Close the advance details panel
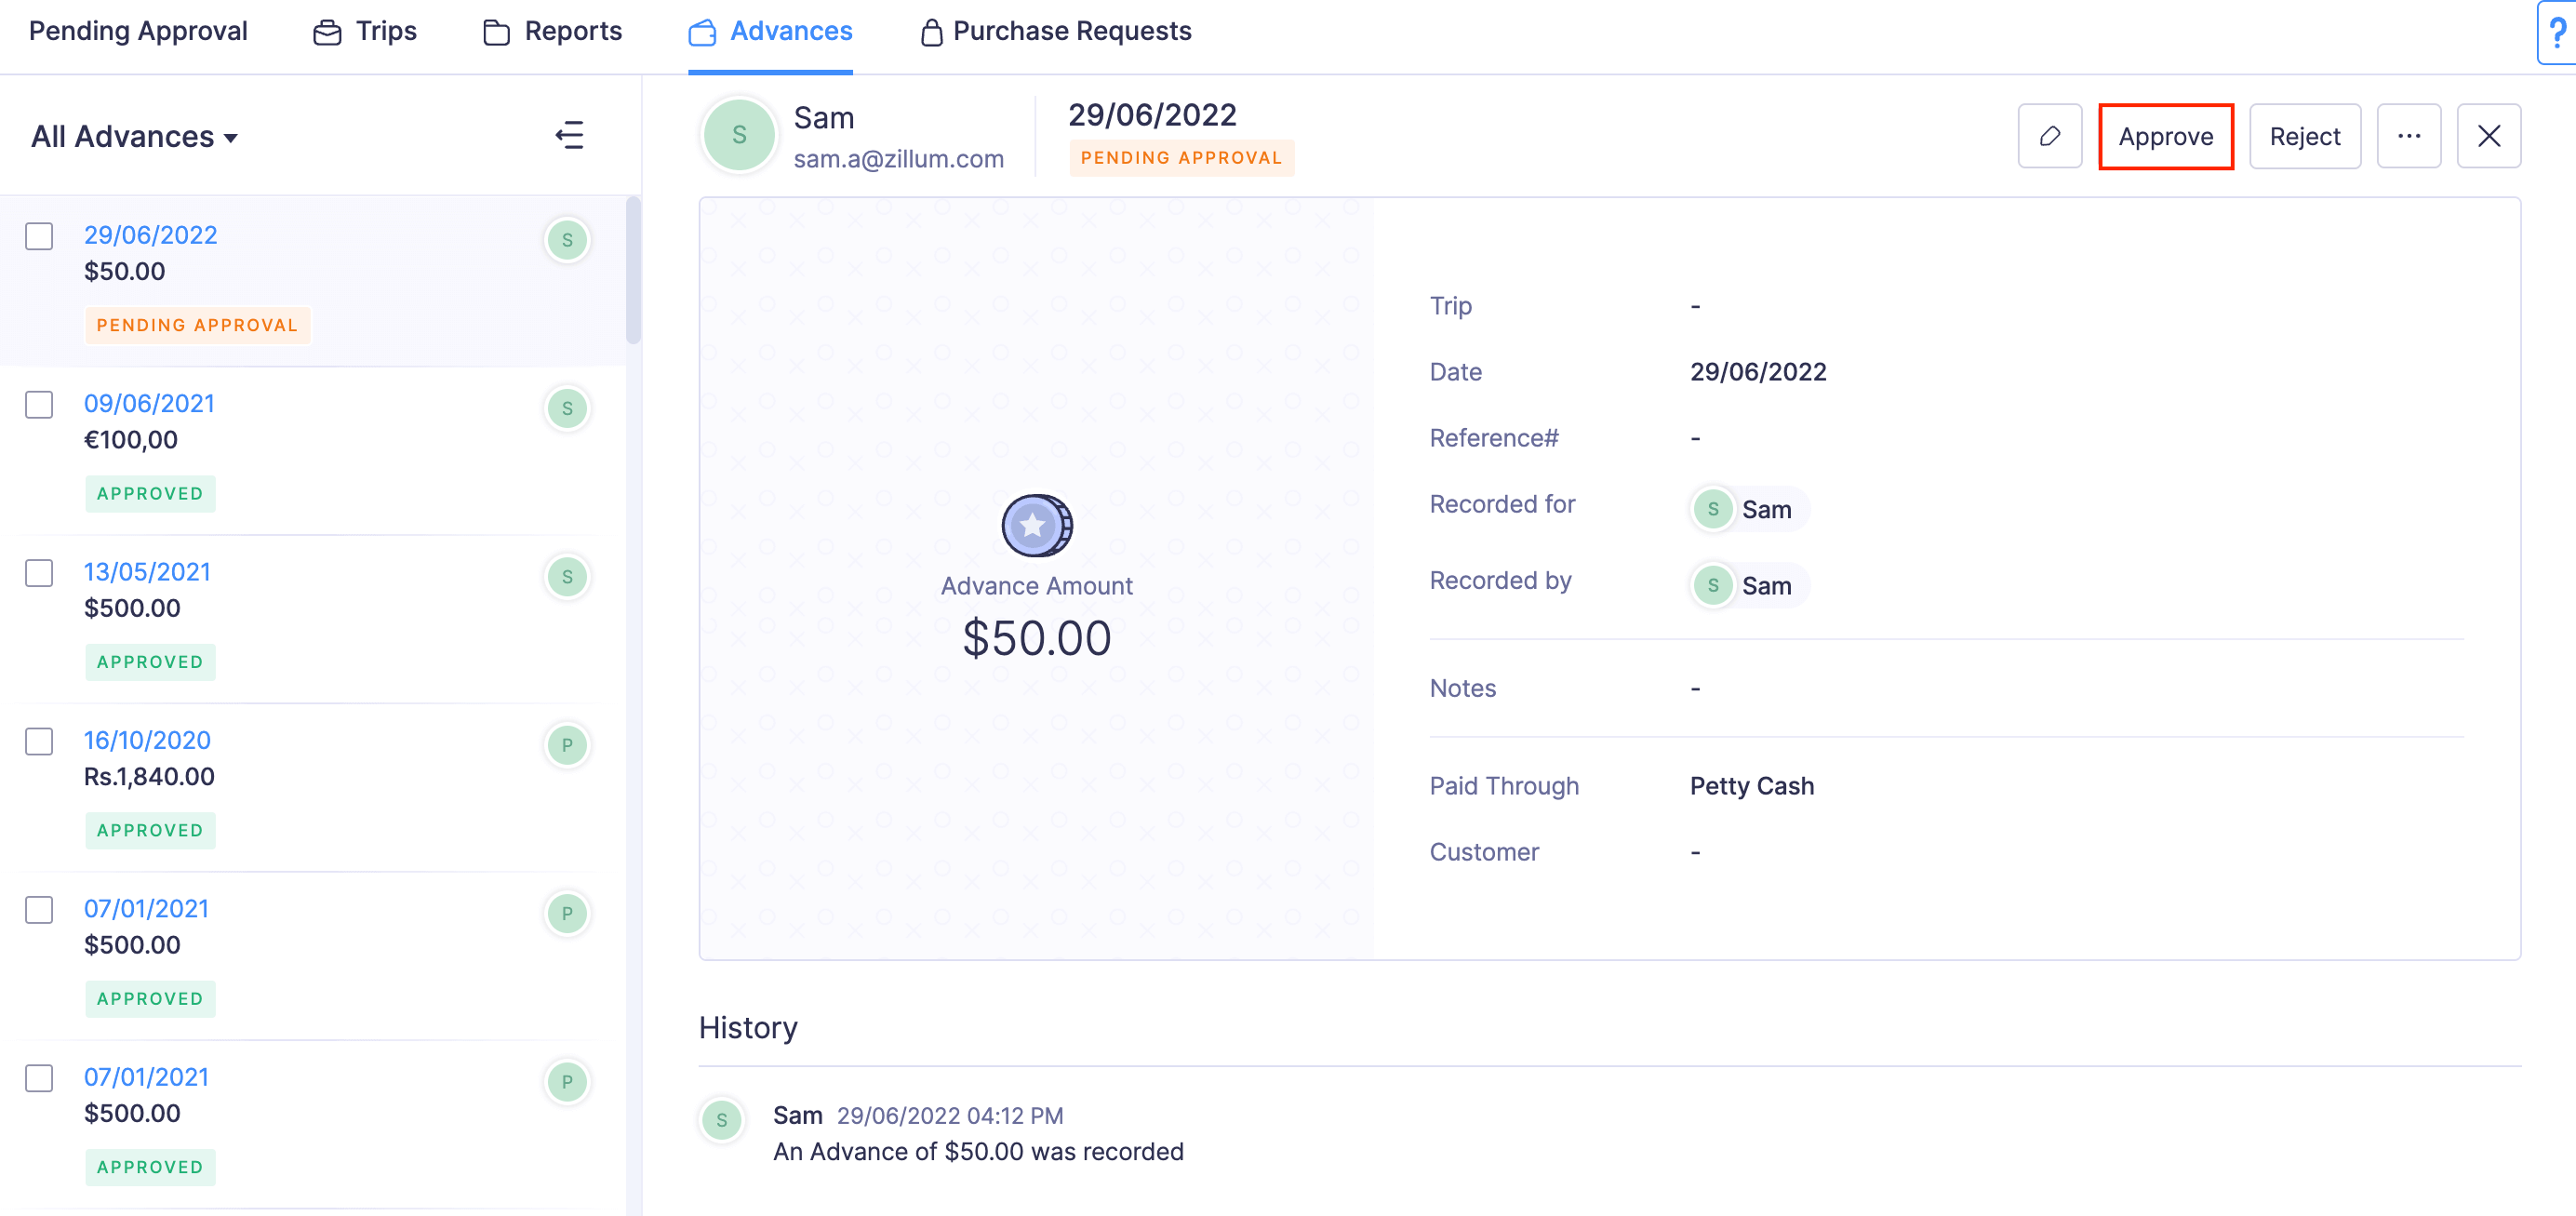 tap(2488, 136)
